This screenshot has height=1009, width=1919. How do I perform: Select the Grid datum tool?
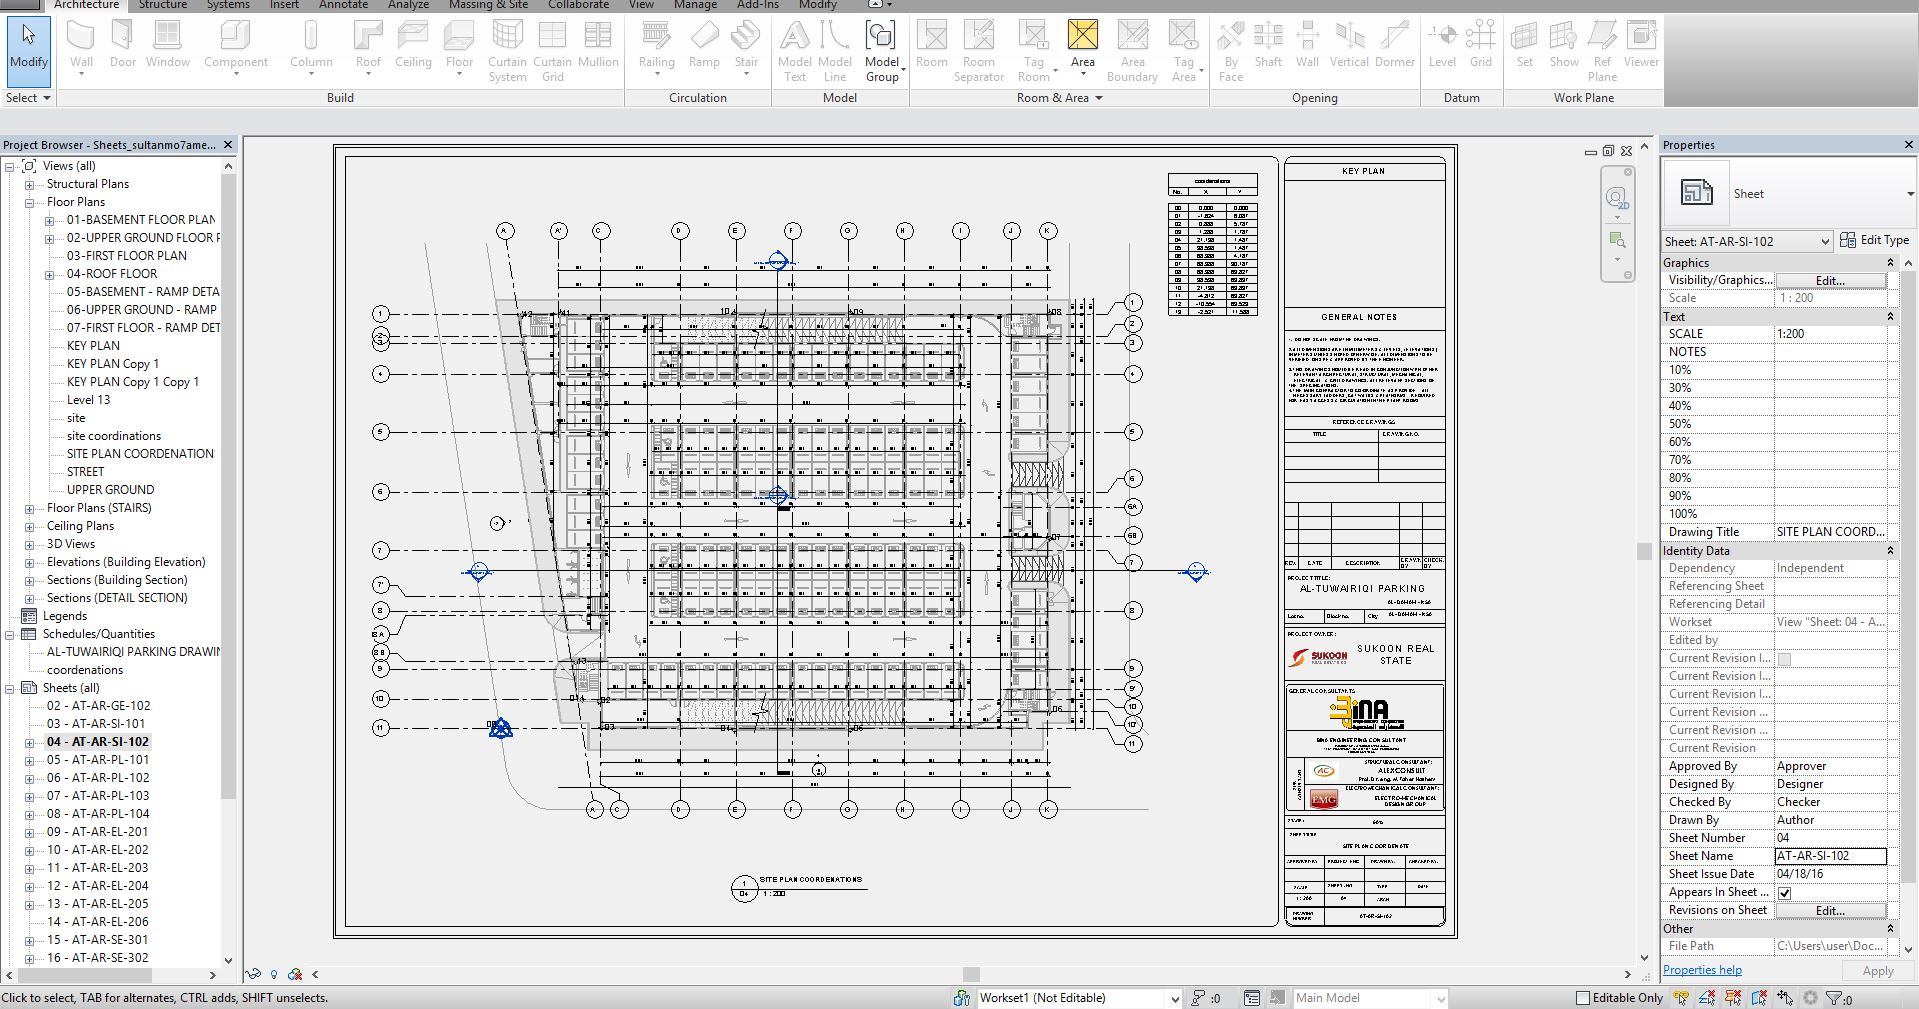pos(1480,46)
